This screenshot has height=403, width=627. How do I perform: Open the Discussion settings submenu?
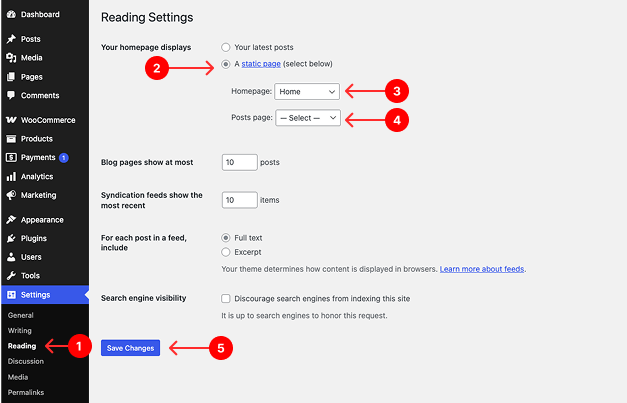click(x=26, y=361)
